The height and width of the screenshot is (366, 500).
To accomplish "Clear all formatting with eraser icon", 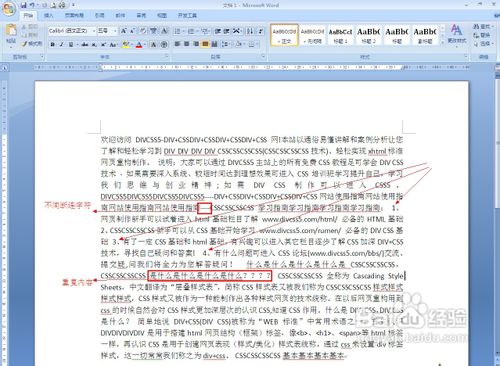I will [x=143, y=31].
